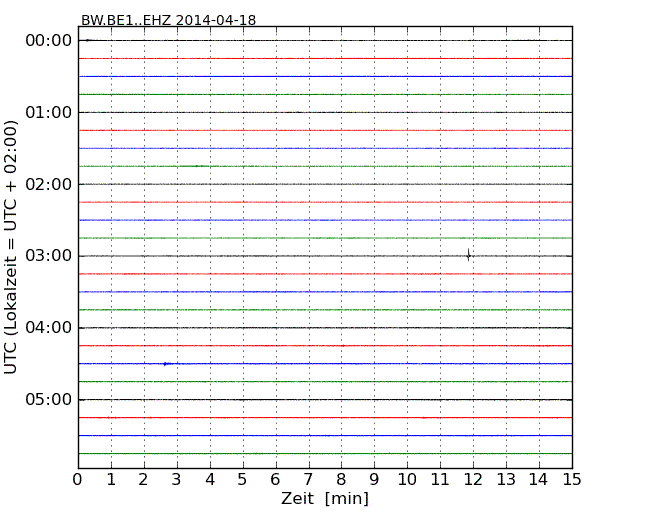Click x-axis tick label 4
Image resolution: width=650 pixels, height=520 pixels.
[210, 479]
